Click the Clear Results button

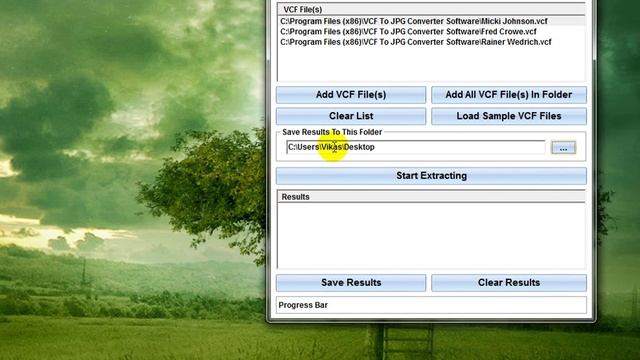pos(509,283)
